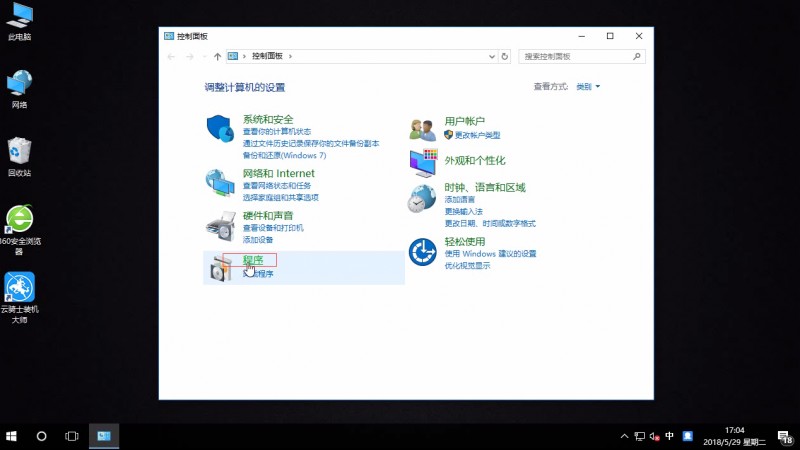Screen dimensions: 800x450
Task: Open the 程序 category link
Action: pos(253,260)
